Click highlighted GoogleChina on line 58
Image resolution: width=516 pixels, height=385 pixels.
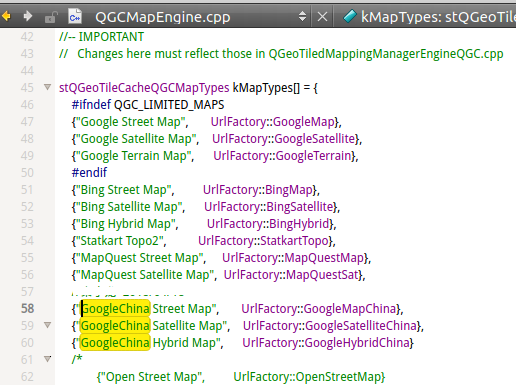pos(116,309)
